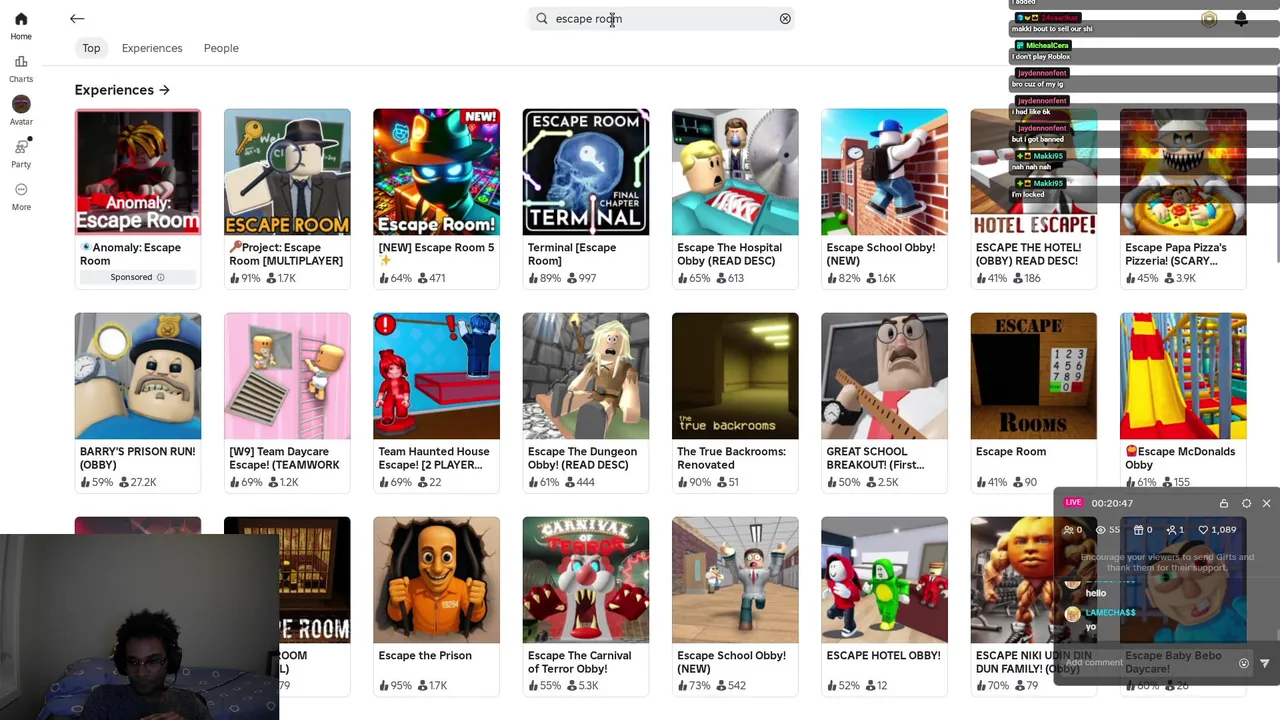Open GREAT SCHOOL BREAKOUT! thumbnail
1280x720 pixels.
coord(884,376)
